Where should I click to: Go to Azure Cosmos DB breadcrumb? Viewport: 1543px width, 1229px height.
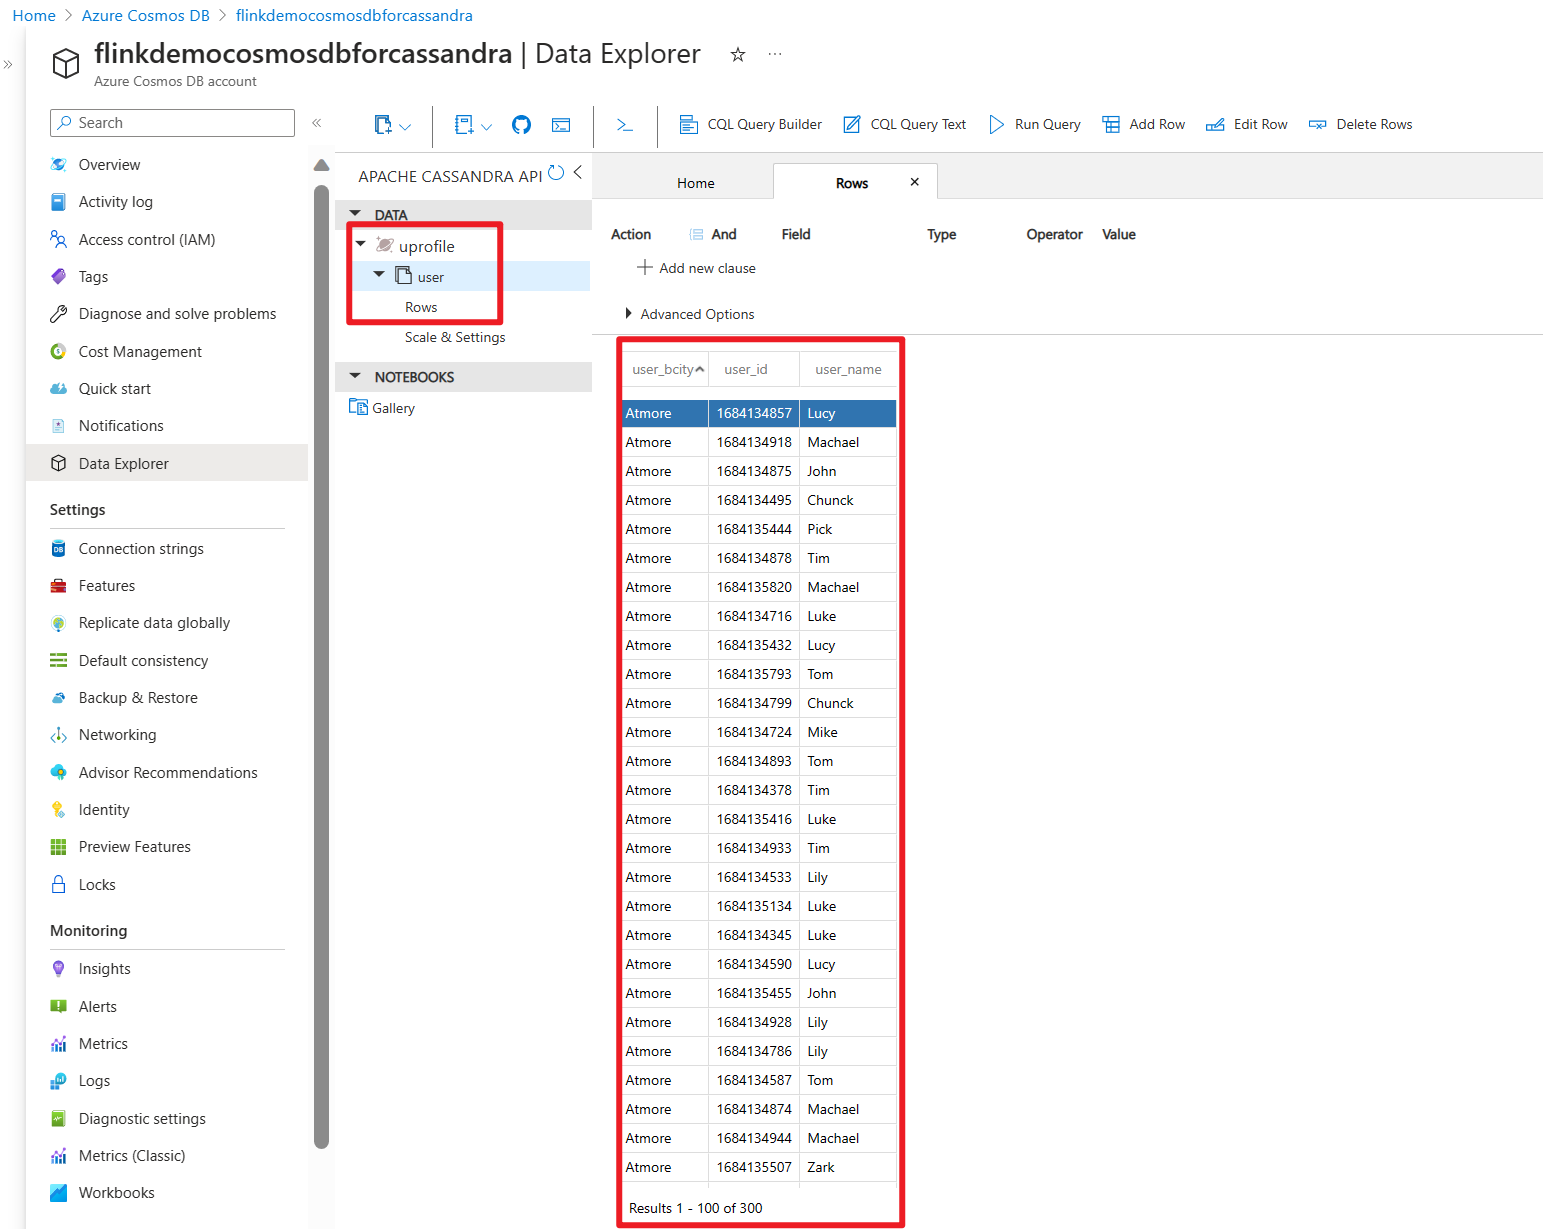(146, 16)
